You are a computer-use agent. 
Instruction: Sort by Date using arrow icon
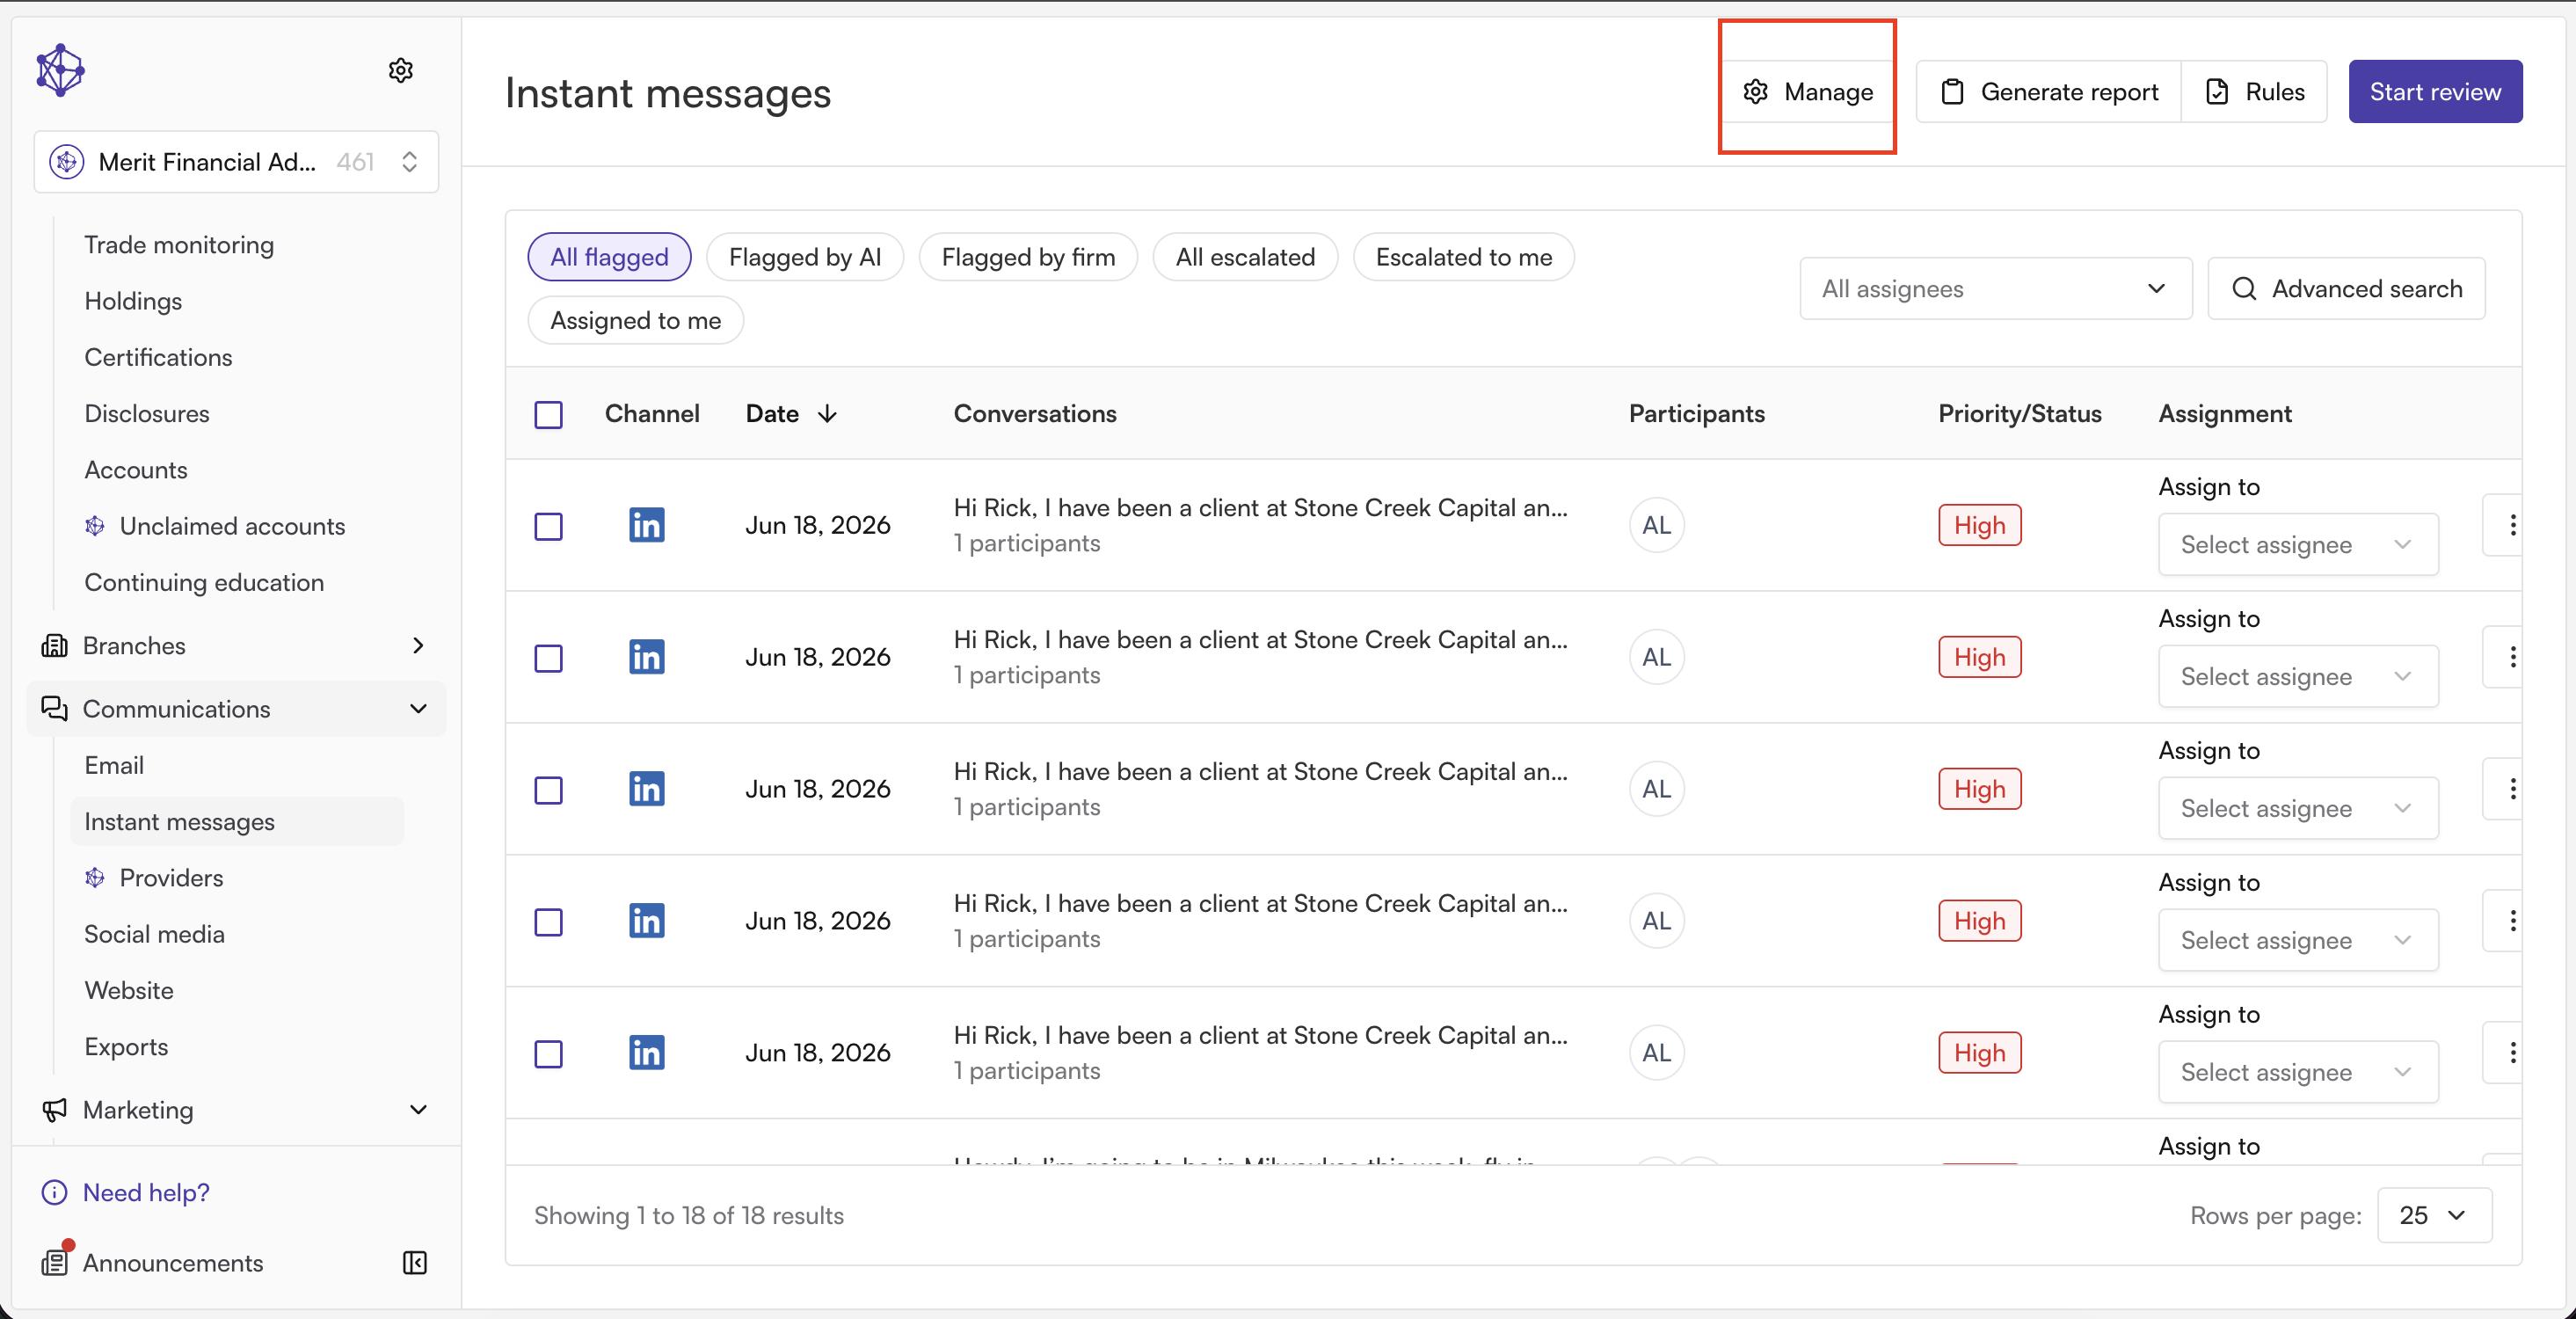pos(827,414)
